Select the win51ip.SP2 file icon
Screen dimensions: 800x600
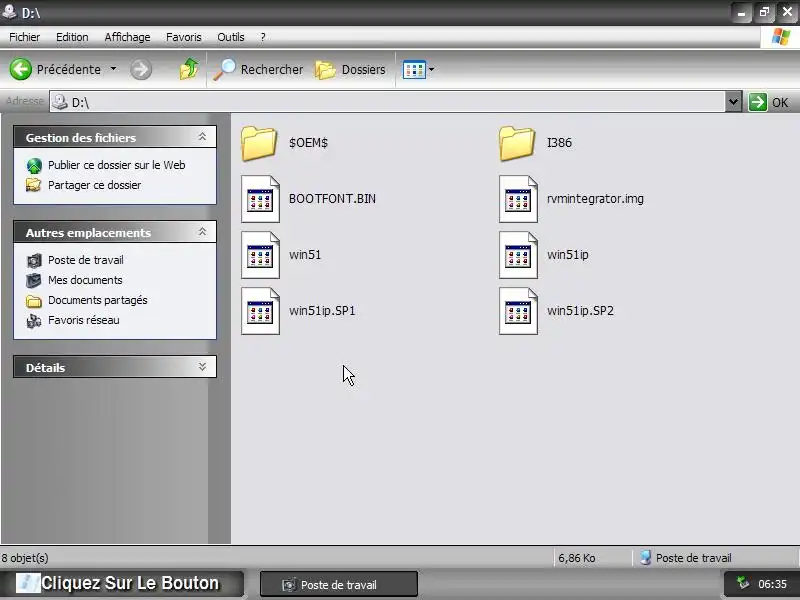tap(518, 311)
